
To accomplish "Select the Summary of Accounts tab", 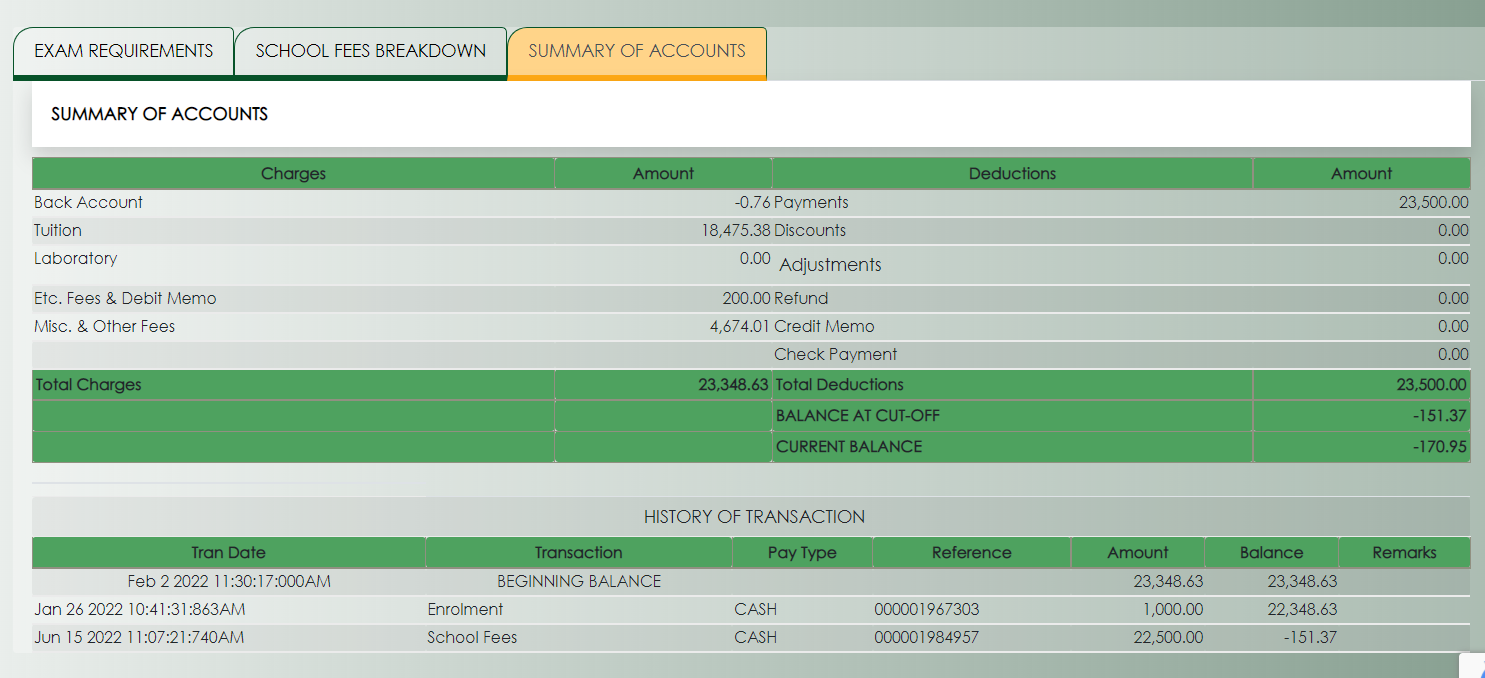I will 637,51.
